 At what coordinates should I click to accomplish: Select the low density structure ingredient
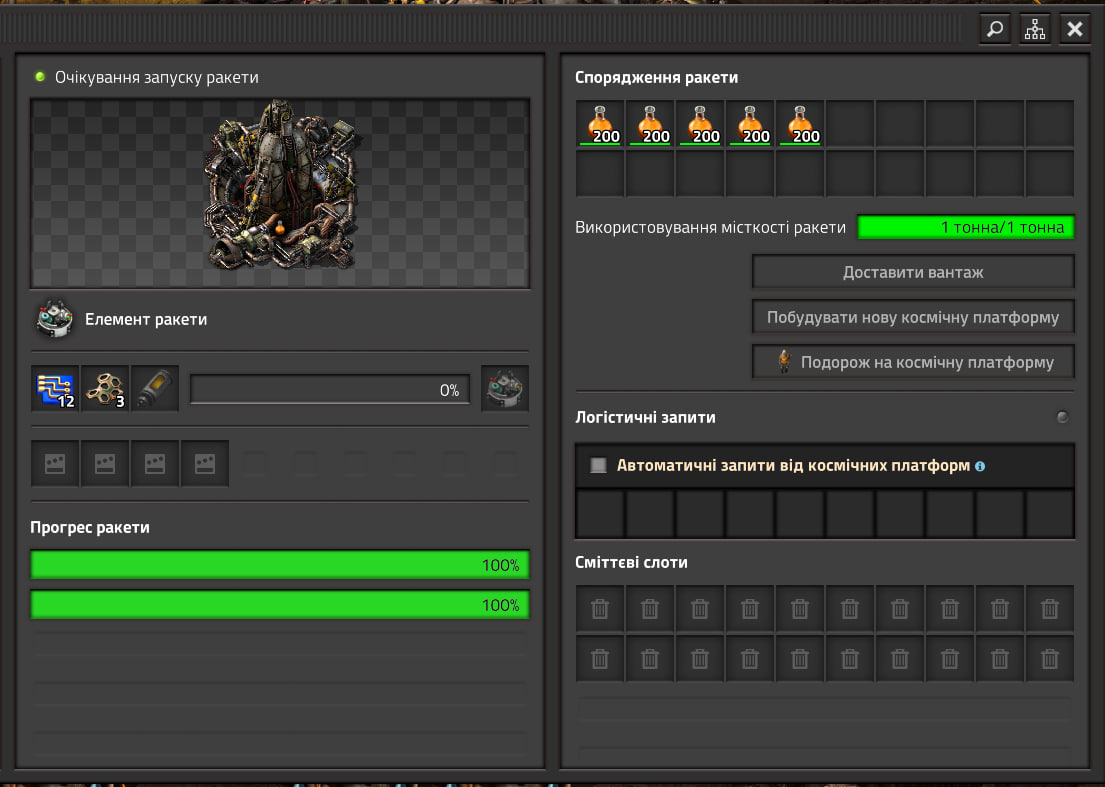[105, 389]
